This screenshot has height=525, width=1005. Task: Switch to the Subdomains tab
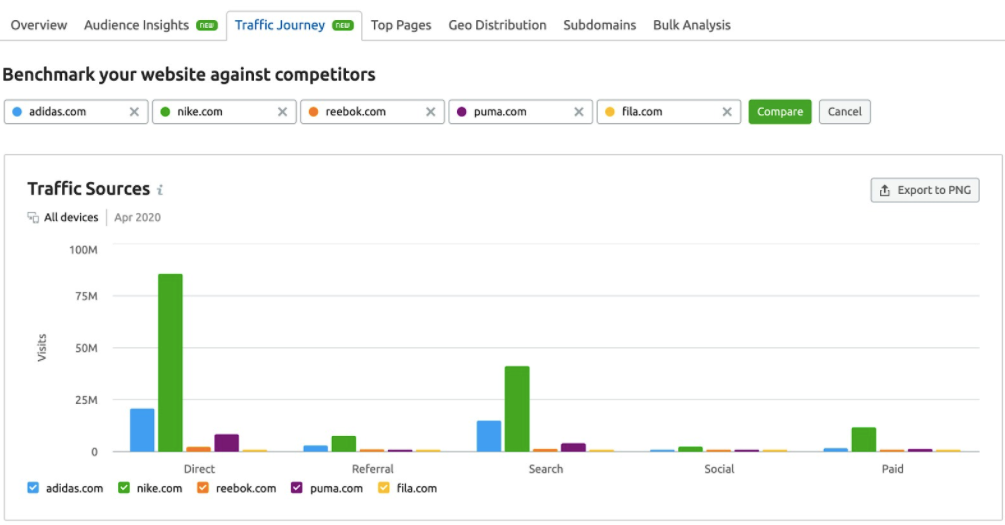[599, 25]
